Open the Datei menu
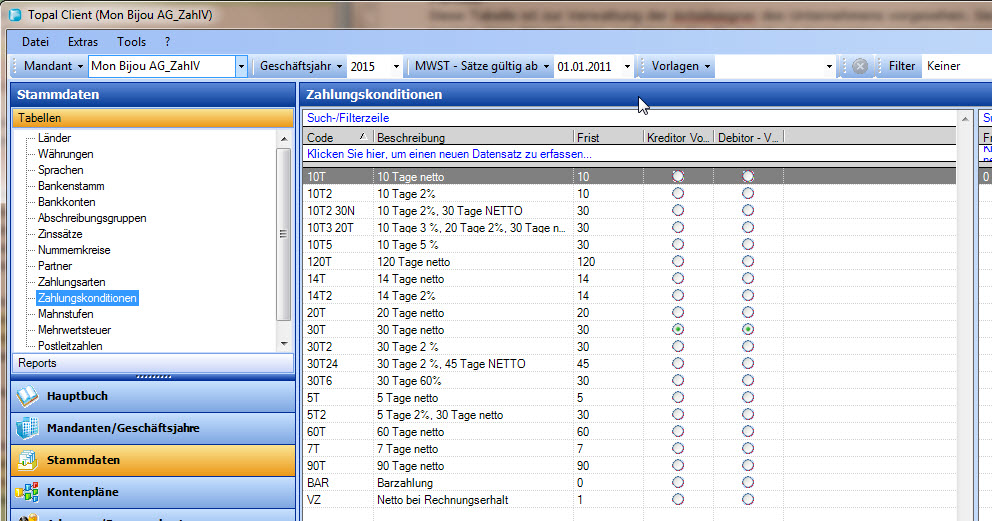The width and height of the screenshot is (992, 521). pos(35,42)
